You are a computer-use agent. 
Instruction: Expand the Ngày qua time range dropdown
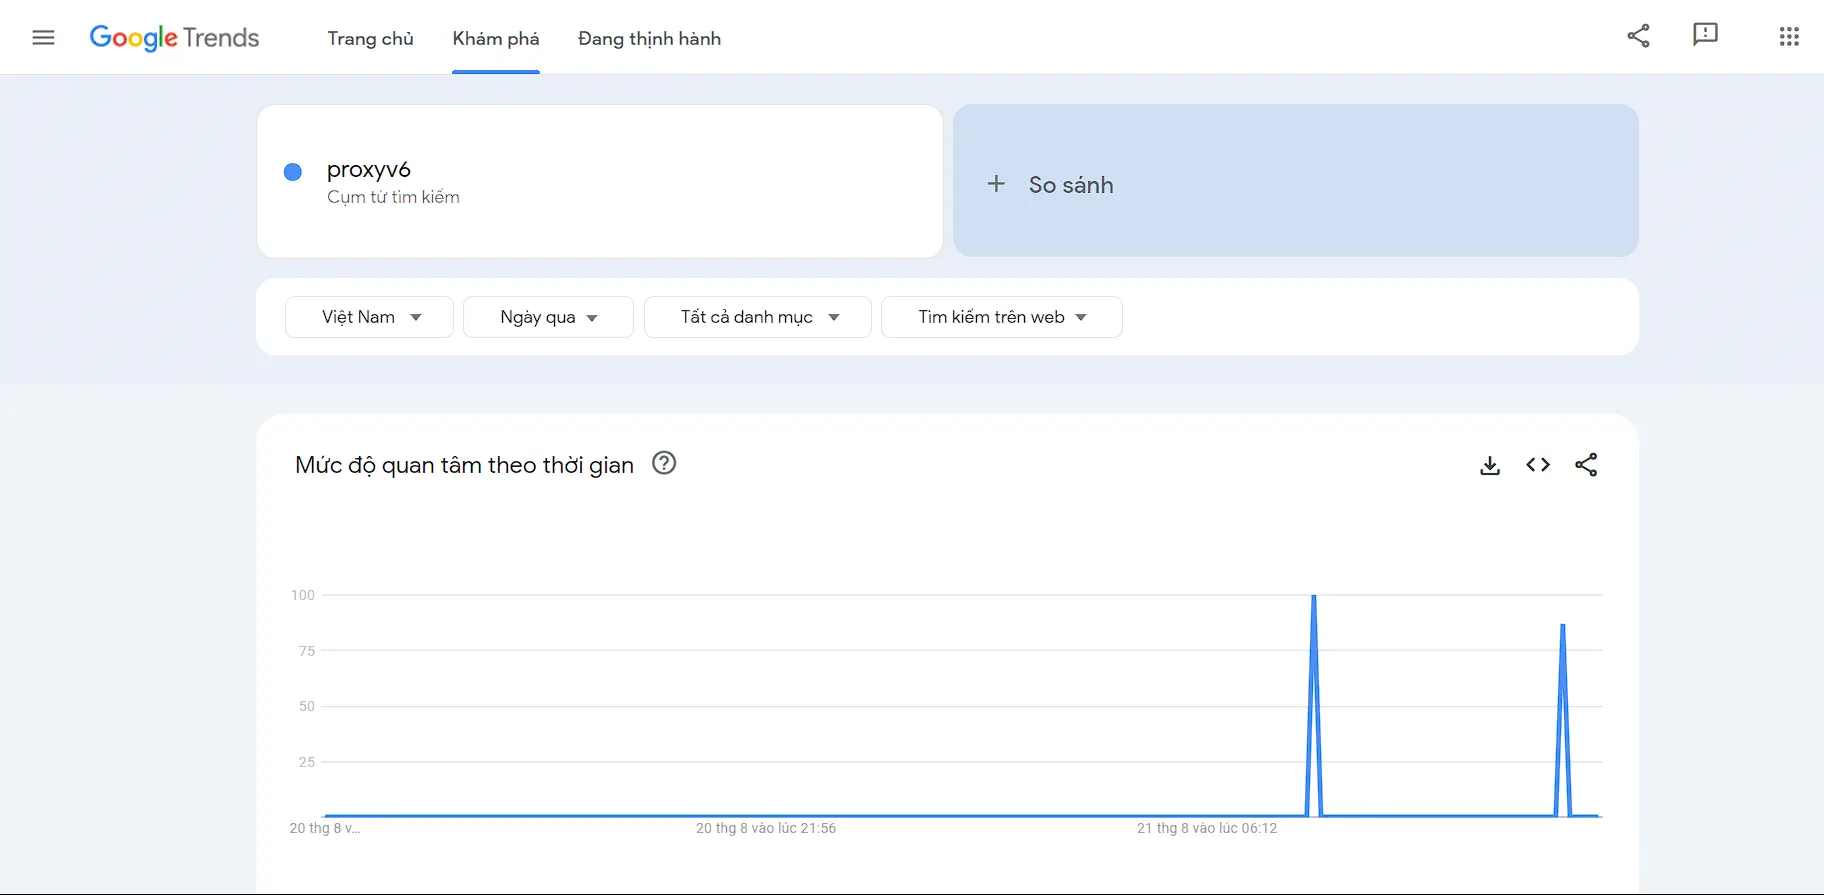click(x=548, y=317)
